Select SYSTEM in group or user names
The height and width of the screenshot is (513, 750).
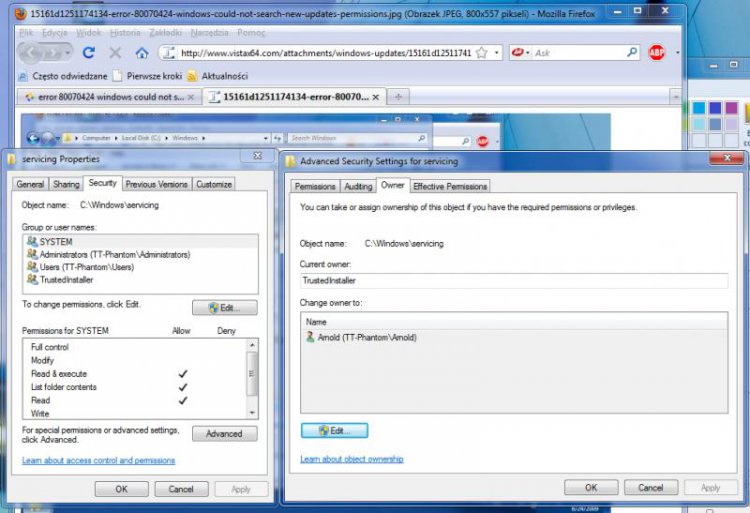(x=141, y=241)
